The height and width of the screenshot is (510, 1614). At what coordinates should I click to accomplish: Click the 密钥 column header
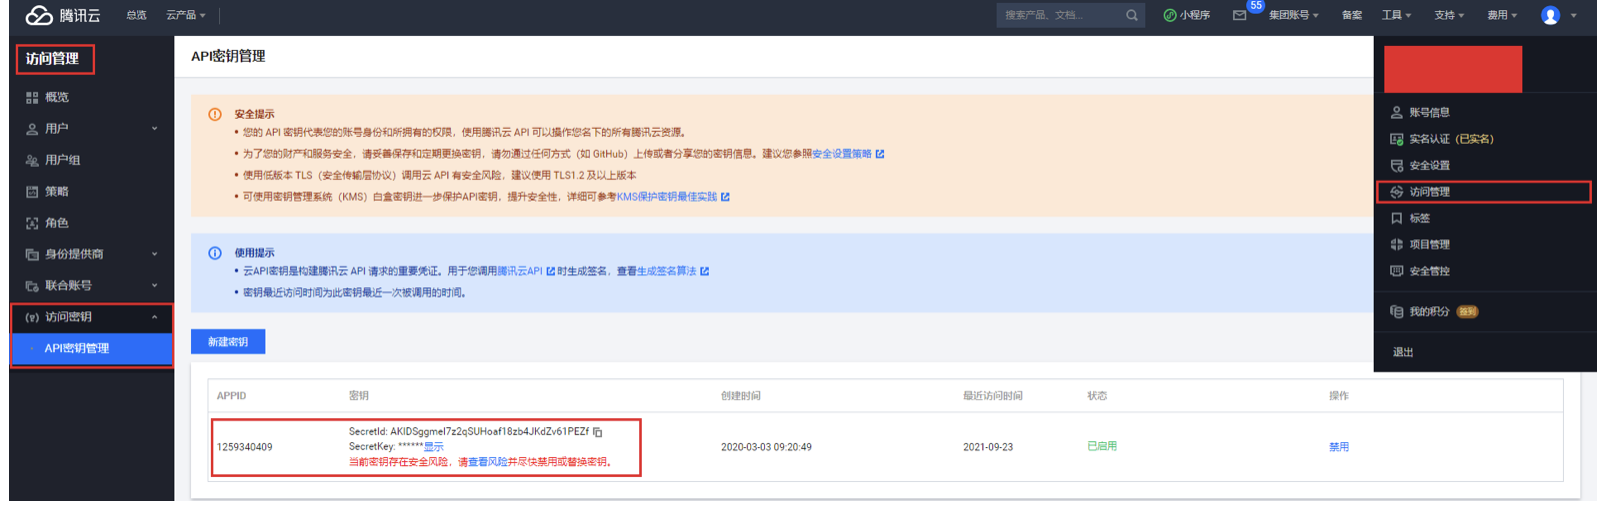click(359, 396)
